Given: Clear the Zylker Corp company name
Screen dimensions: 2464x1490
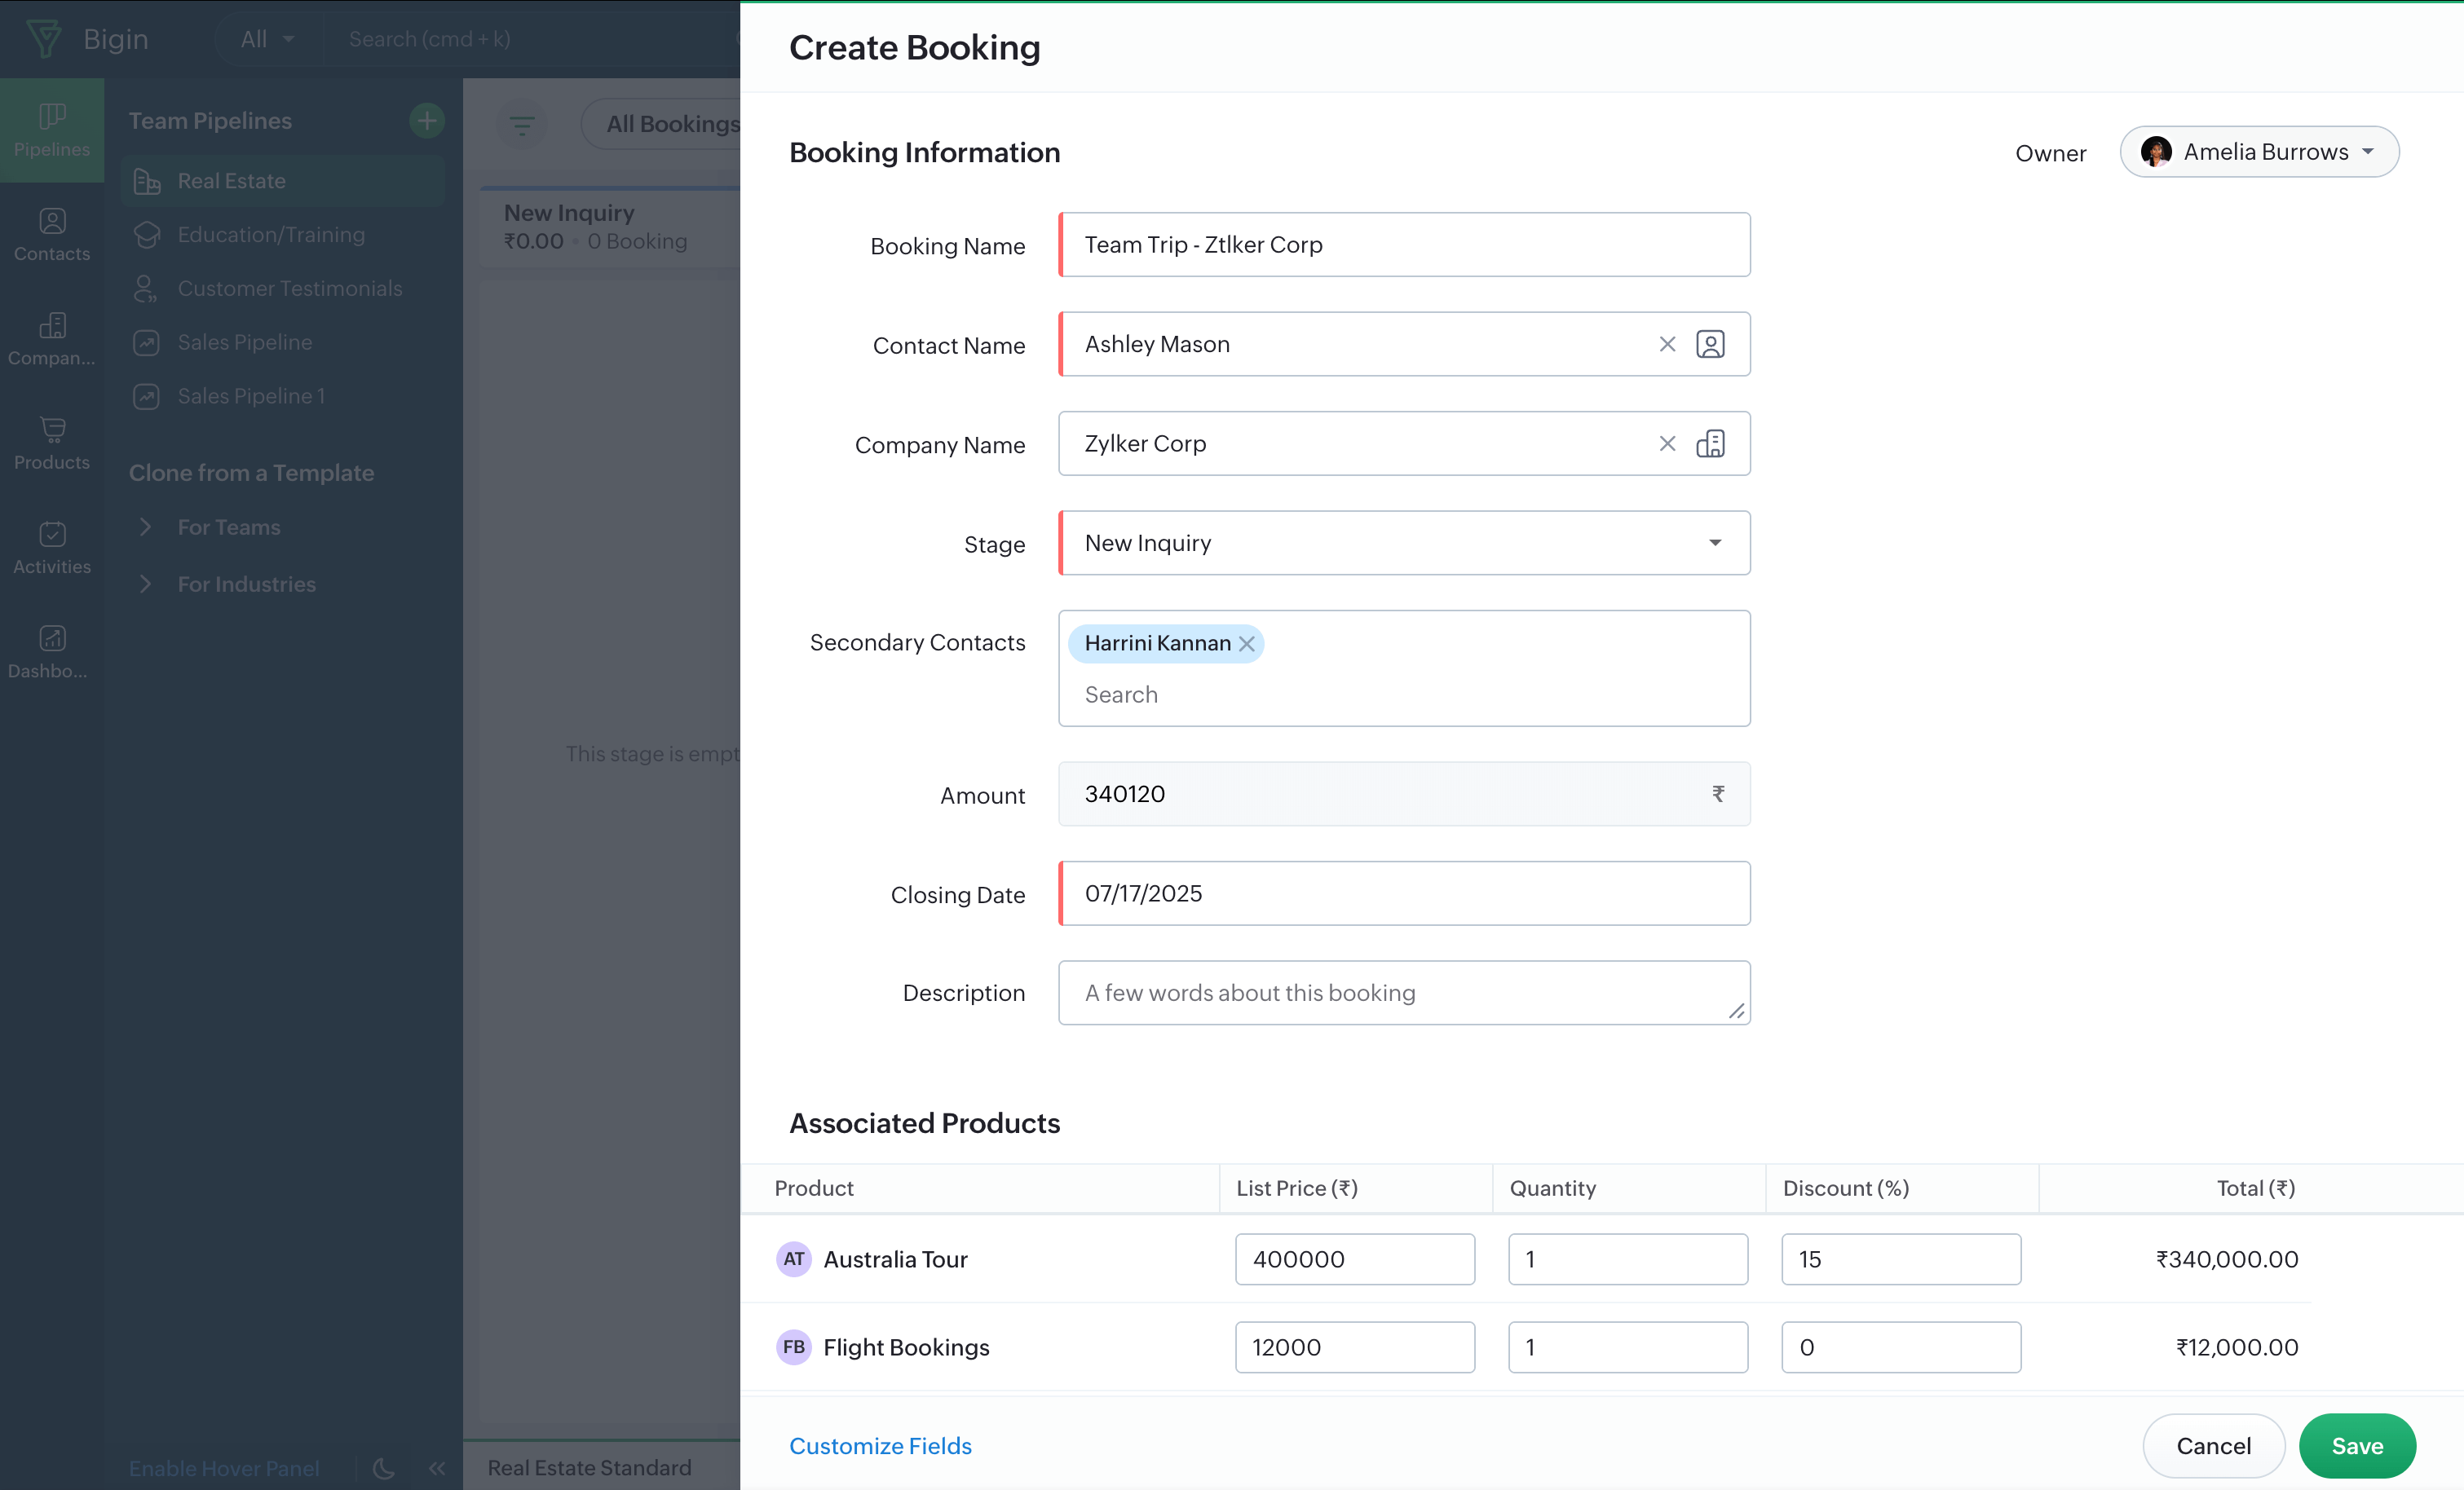Looking at the screenshot, I should [1667, 443].
